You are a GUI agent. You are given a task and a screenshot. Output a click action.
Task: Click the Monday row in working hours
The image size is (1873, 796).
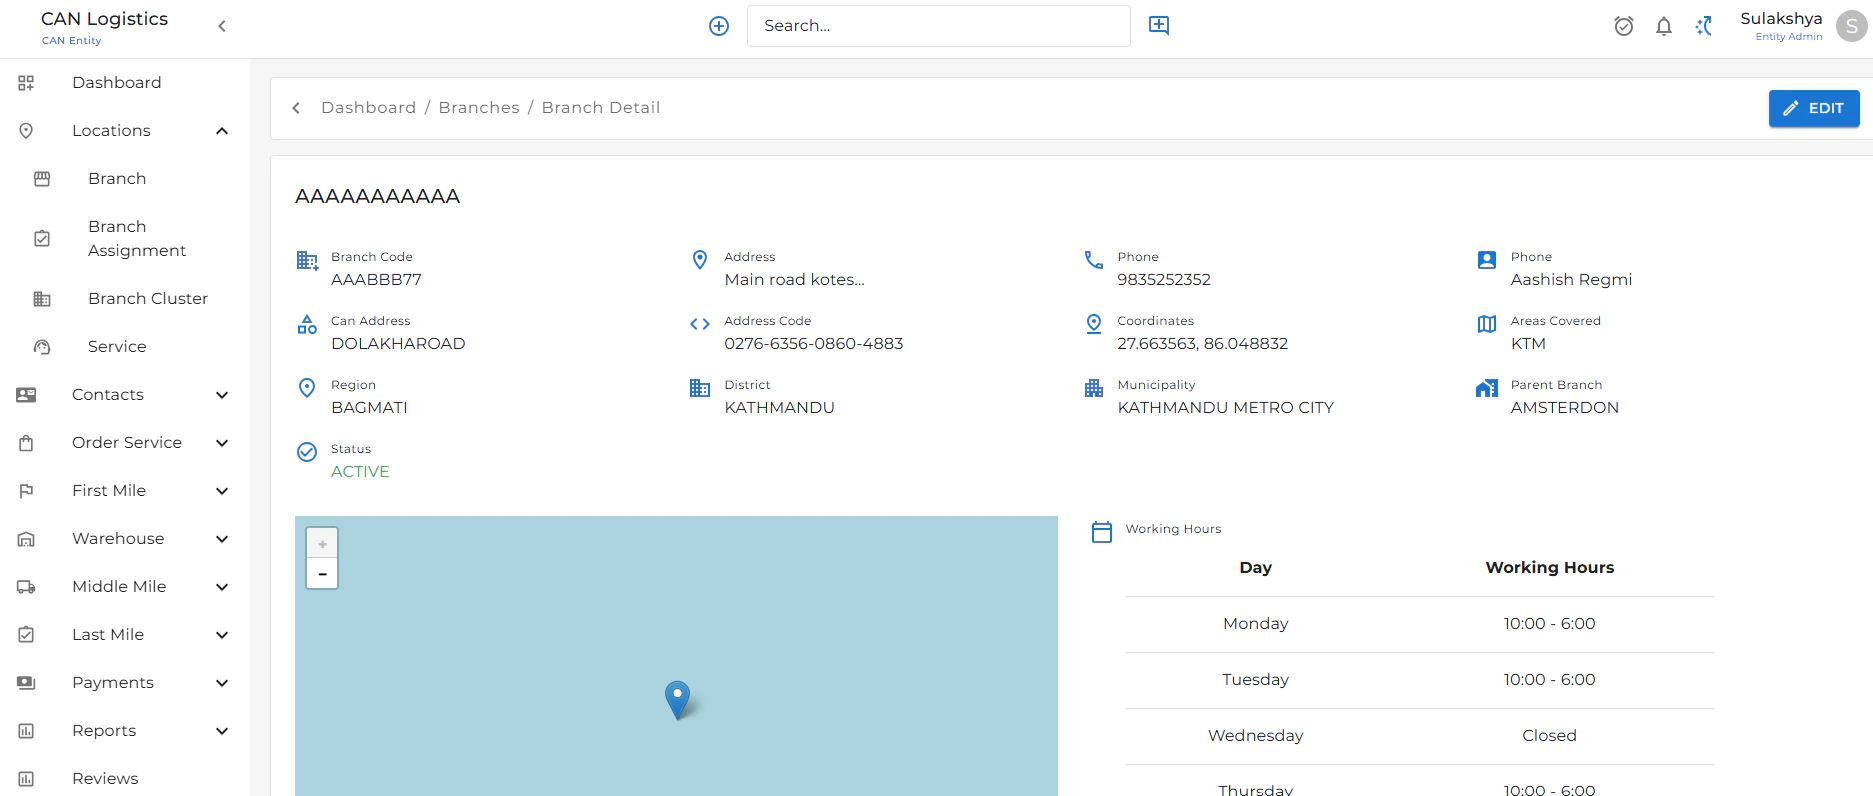(1419, 624)
